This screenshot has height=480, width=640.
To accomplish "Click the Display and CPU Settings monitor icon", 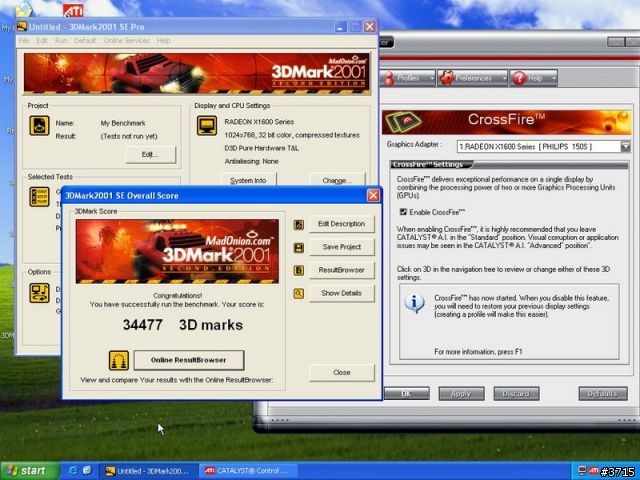I will [207, 125].
